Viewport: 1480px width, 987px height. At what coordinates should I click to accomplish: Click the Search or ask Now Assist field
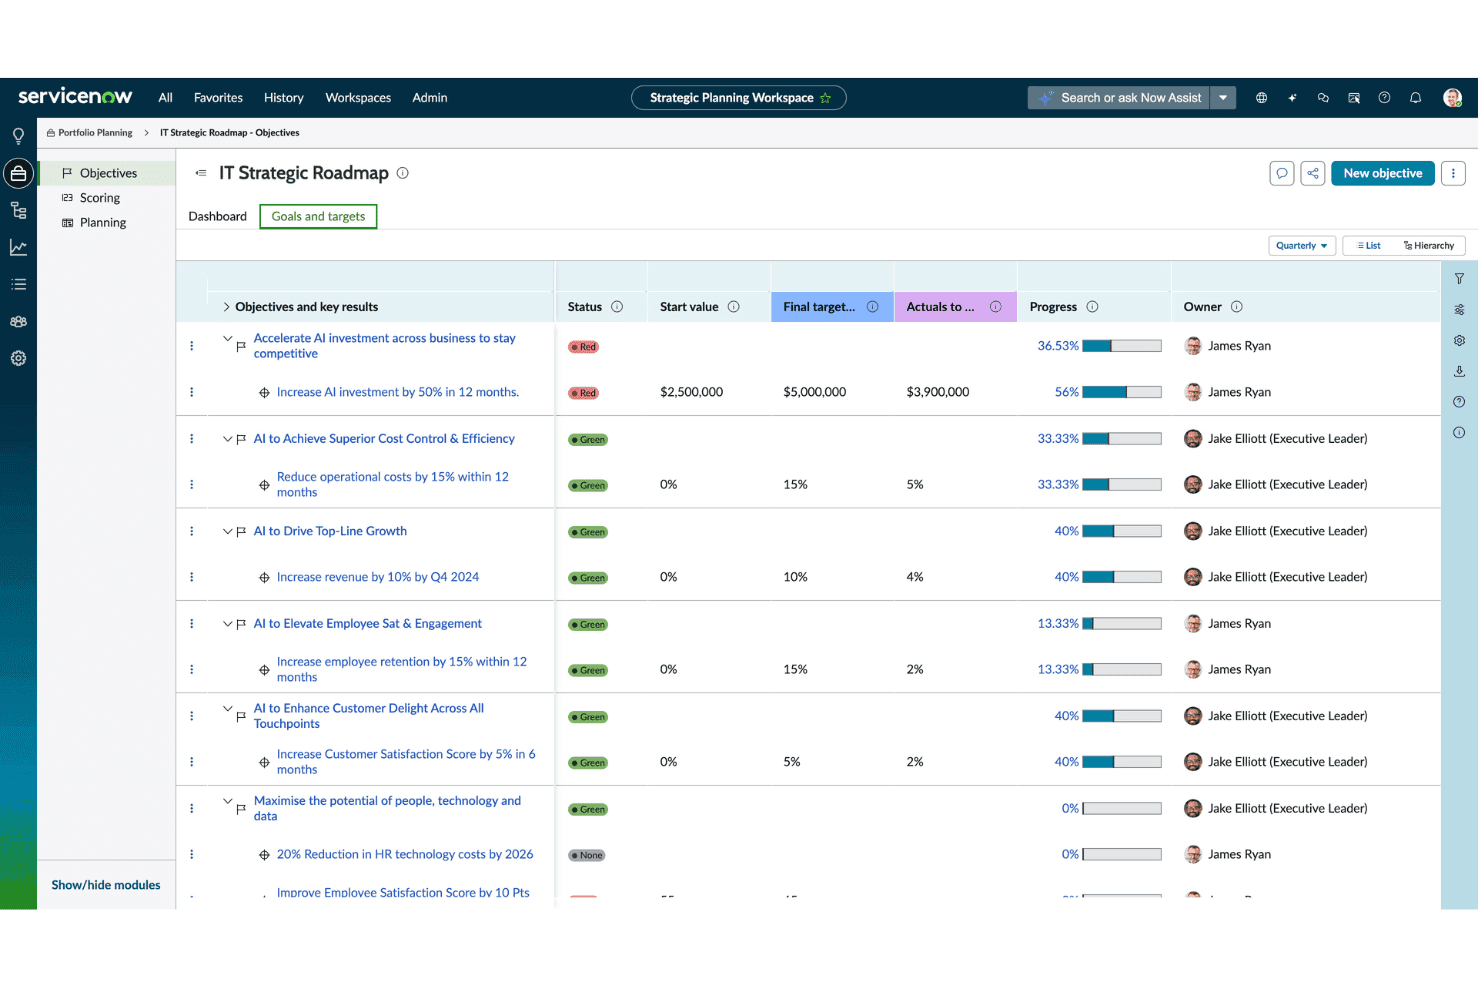[1119, 98]
